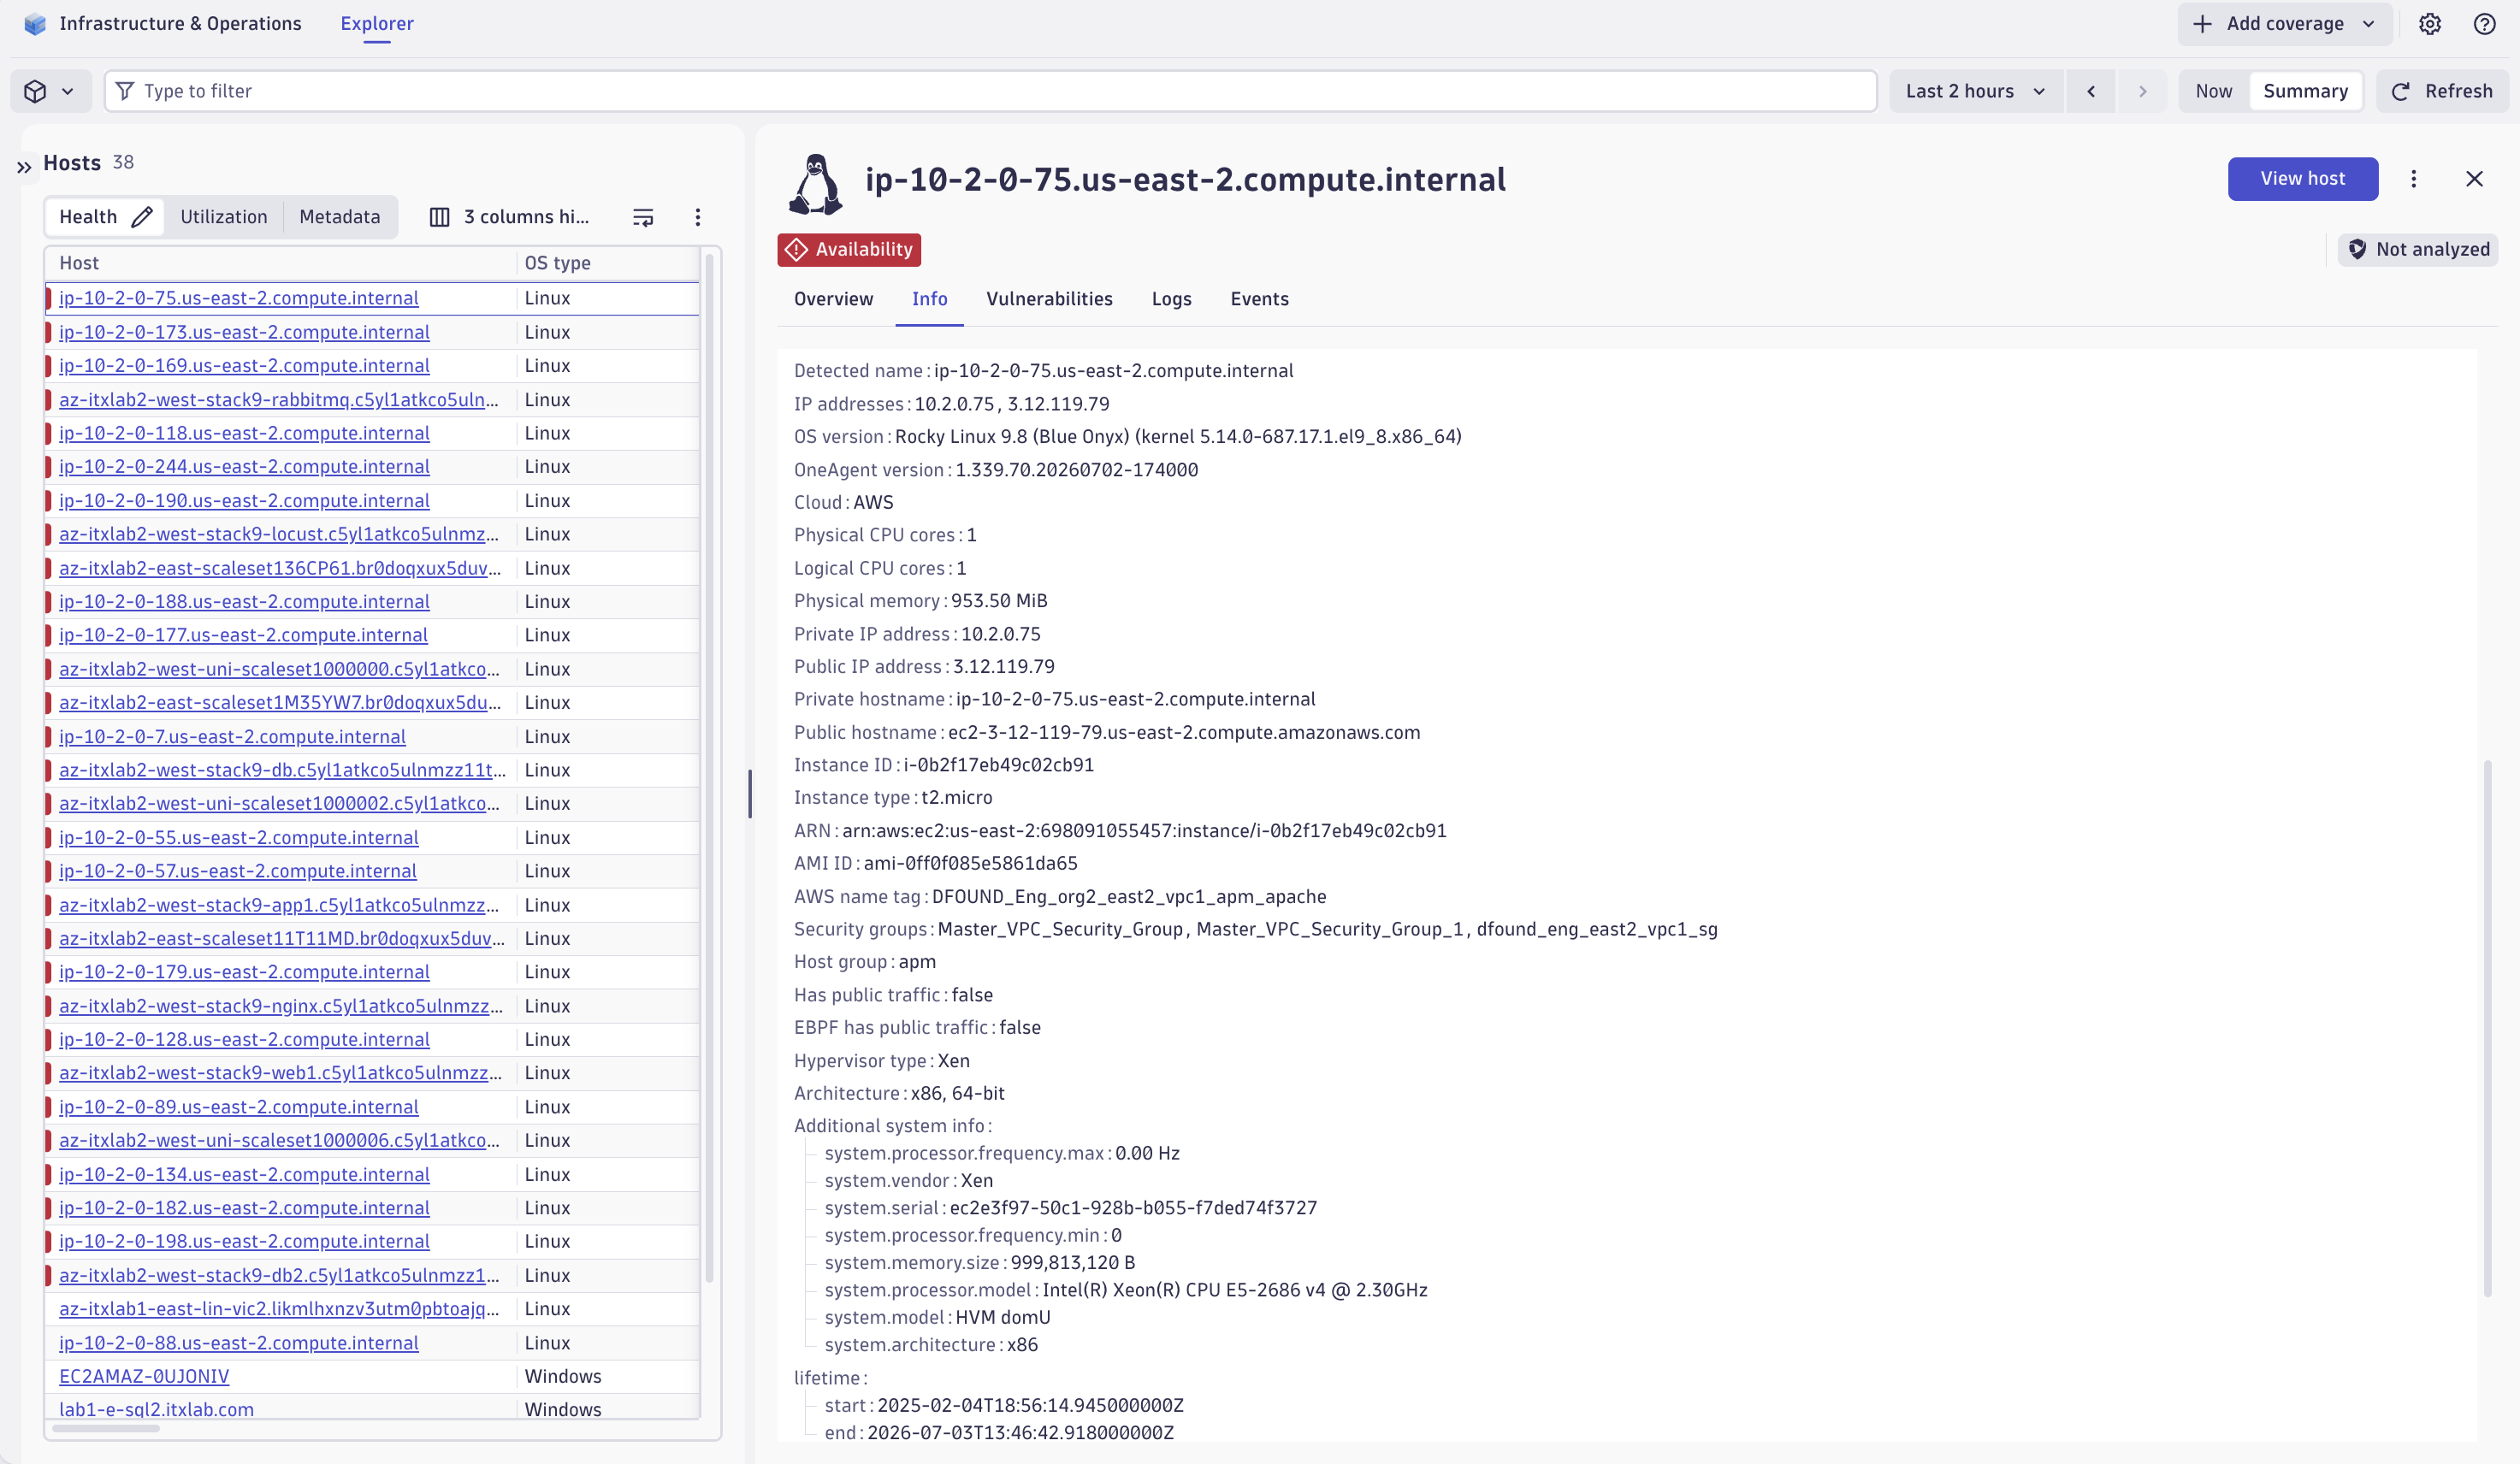
Task: Switch to the Info tab
Action: (x=929, y=299)
